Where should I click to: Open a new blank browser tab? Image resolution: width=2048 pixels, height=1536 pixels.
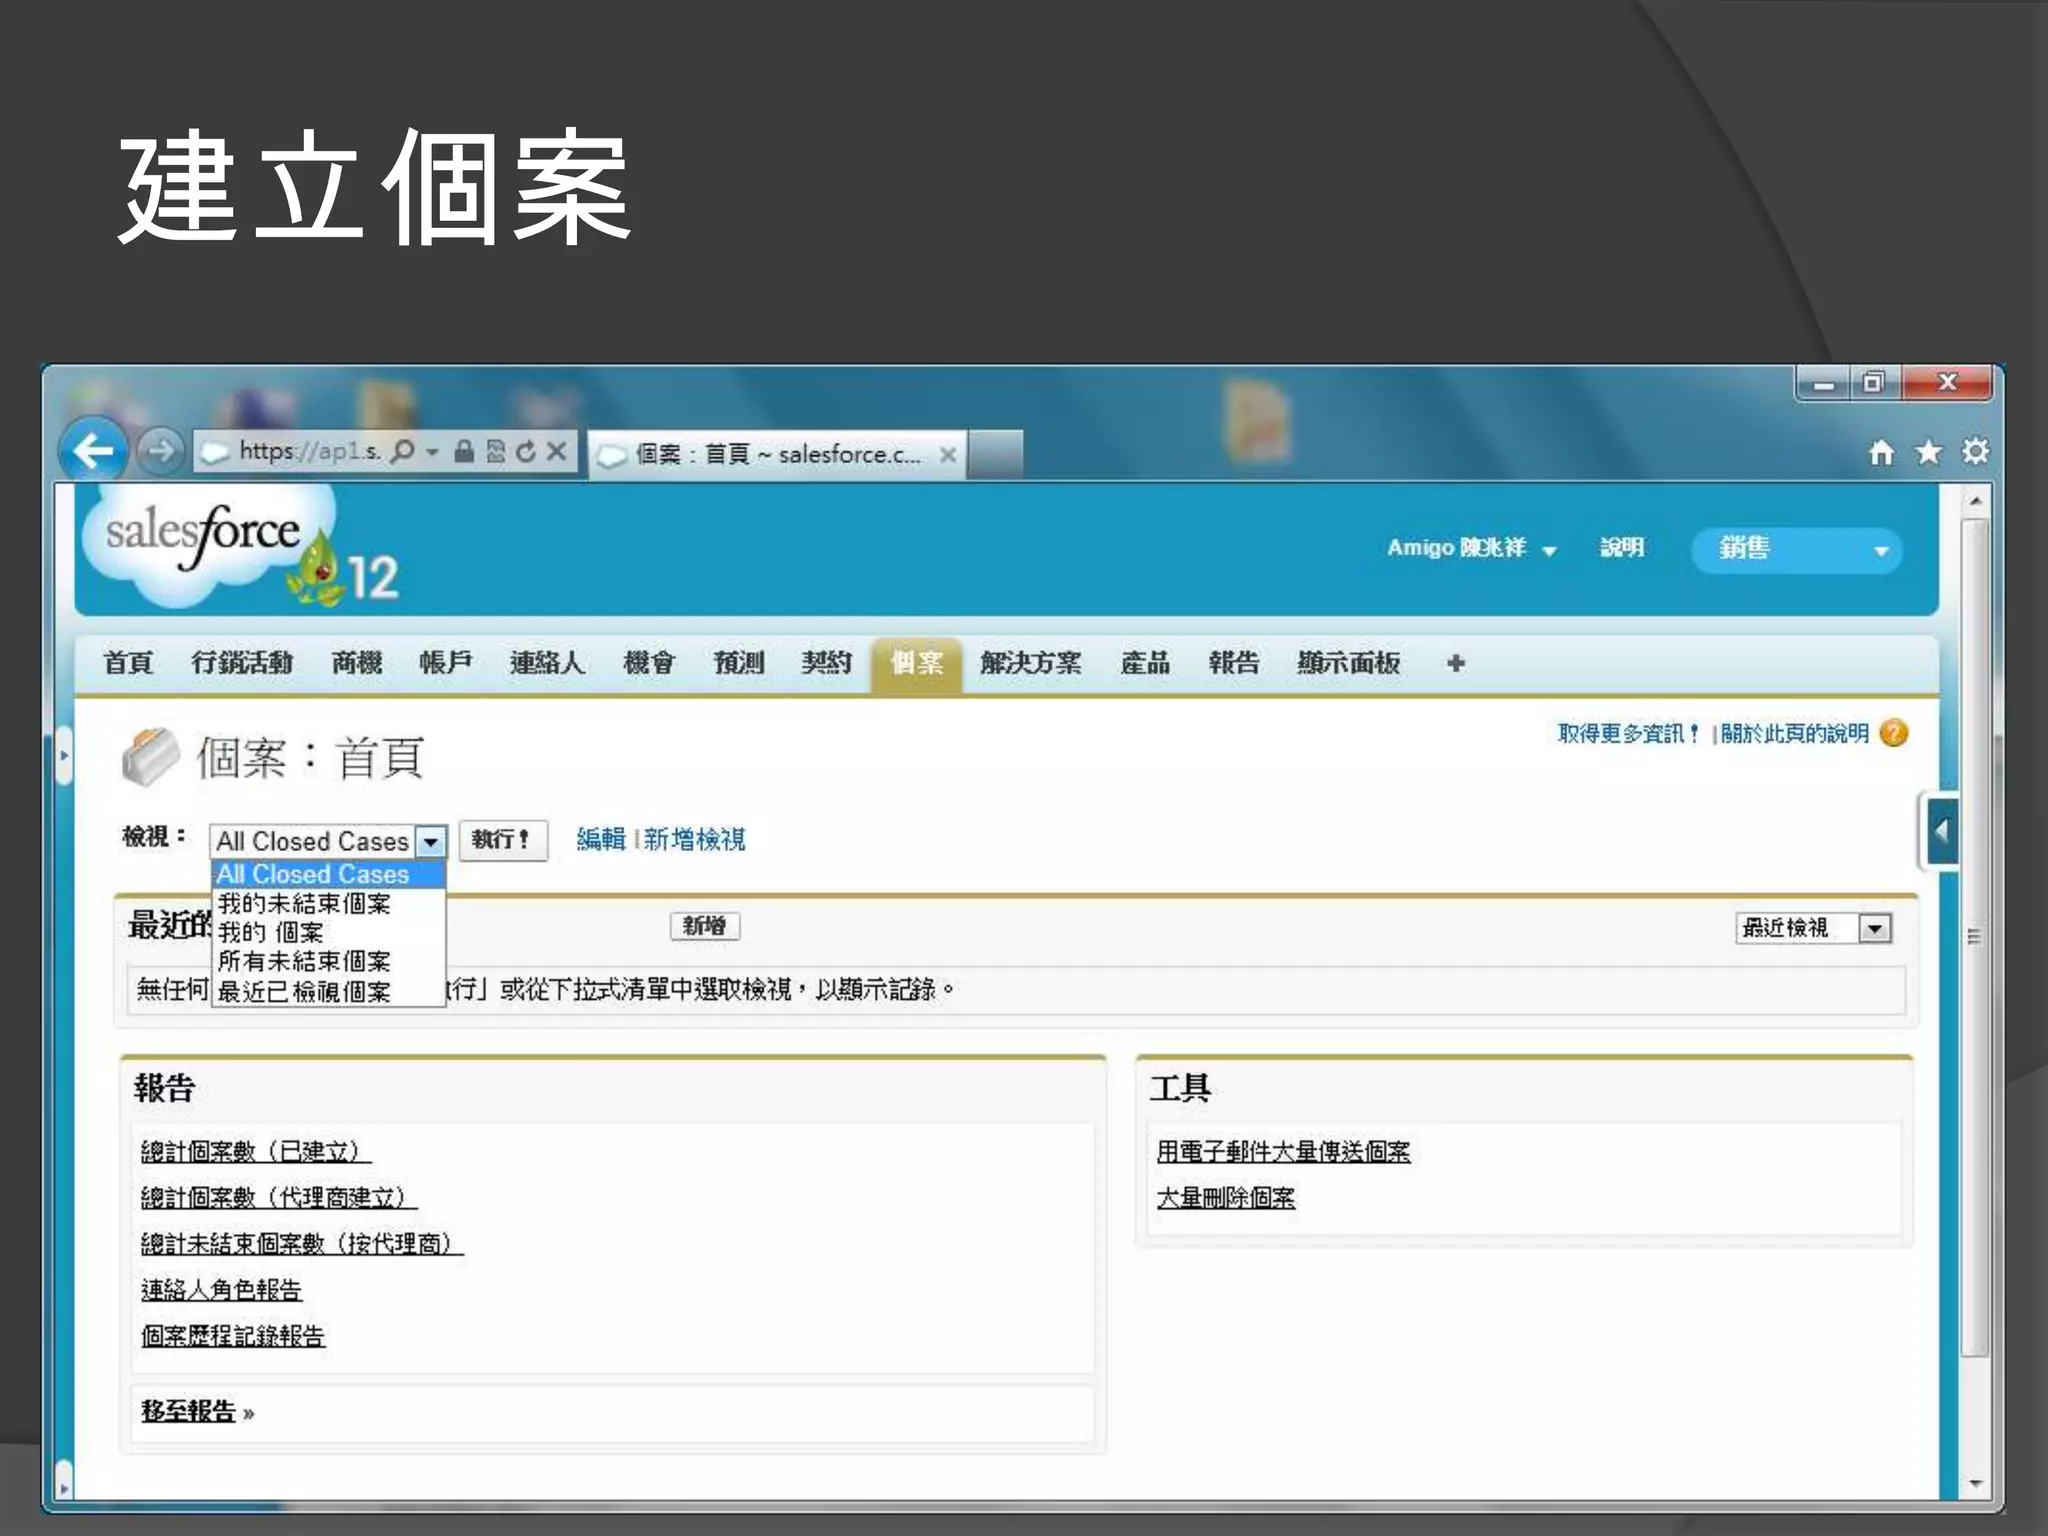(995, 454)
